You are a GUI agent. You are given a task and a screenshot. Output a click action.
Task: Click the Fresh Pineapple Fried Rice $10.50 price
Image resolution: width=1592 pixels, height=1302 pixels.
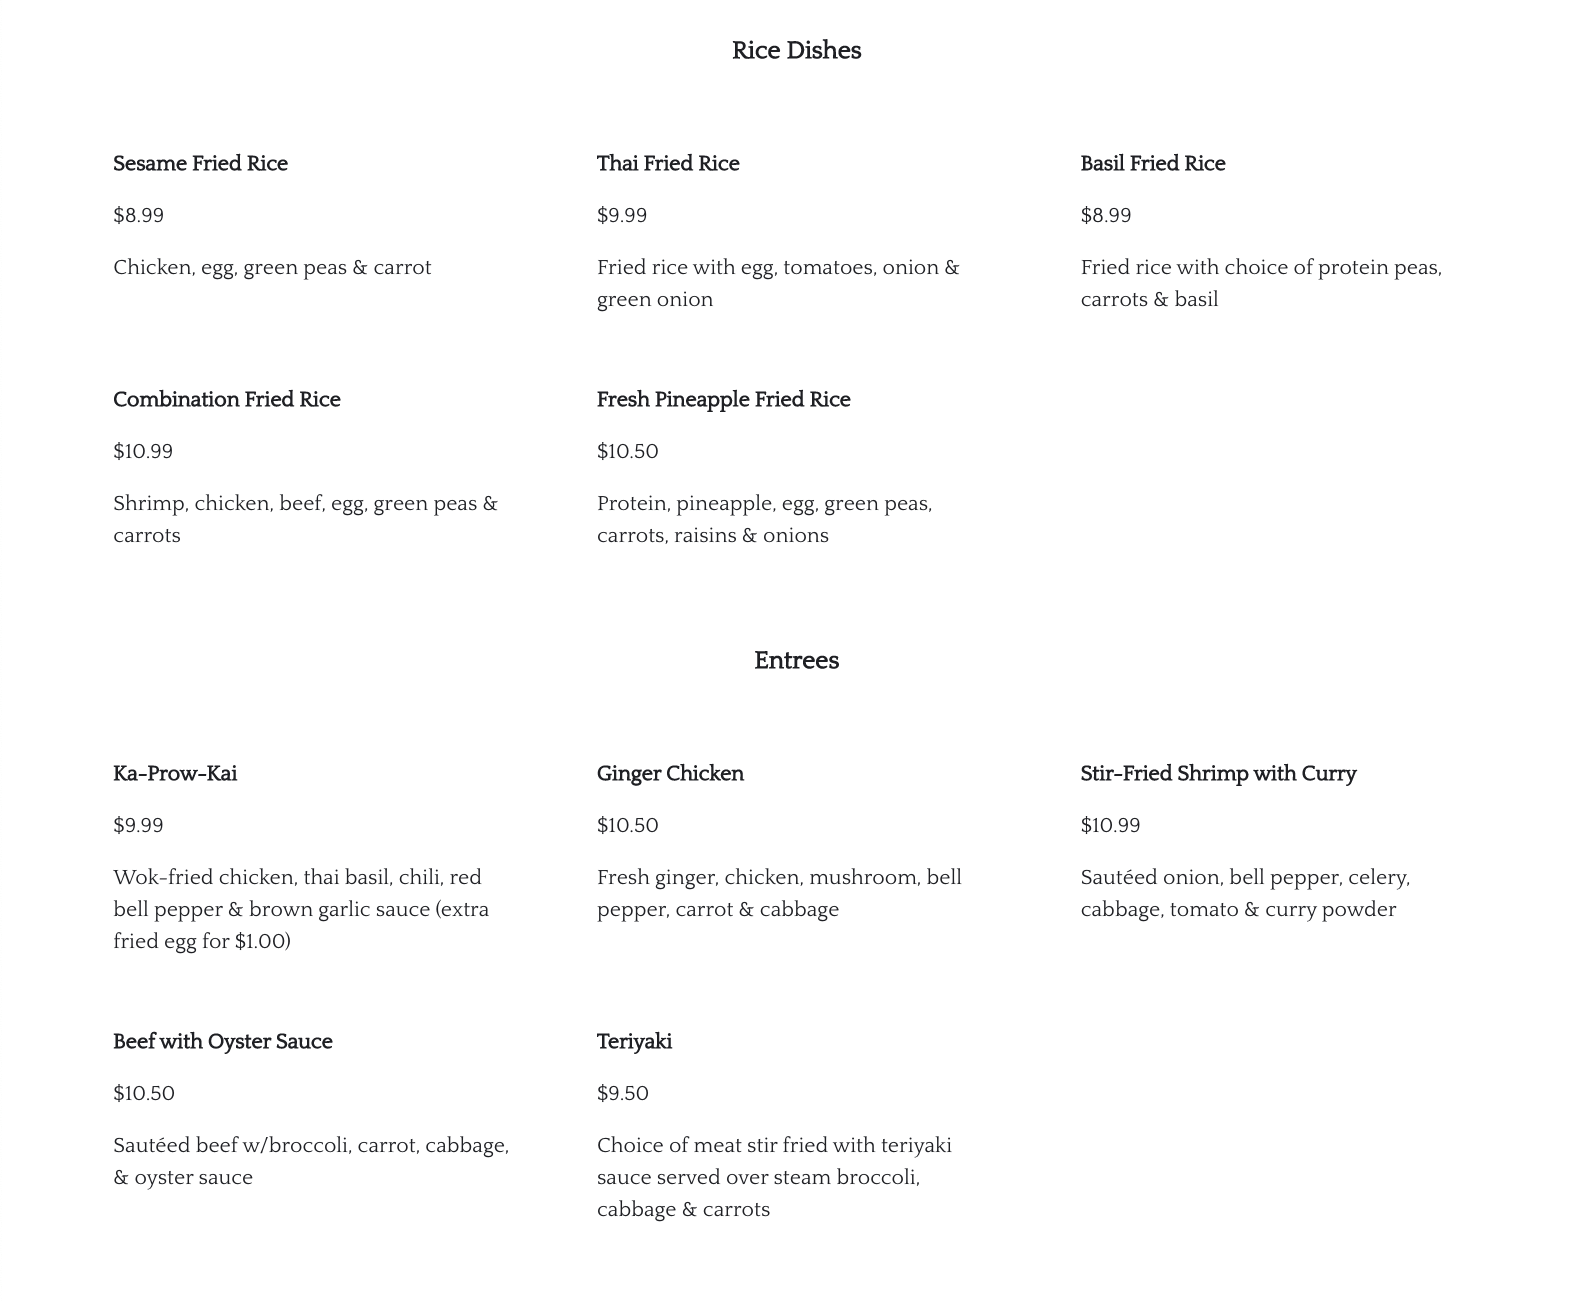click(x=627, y=452)
